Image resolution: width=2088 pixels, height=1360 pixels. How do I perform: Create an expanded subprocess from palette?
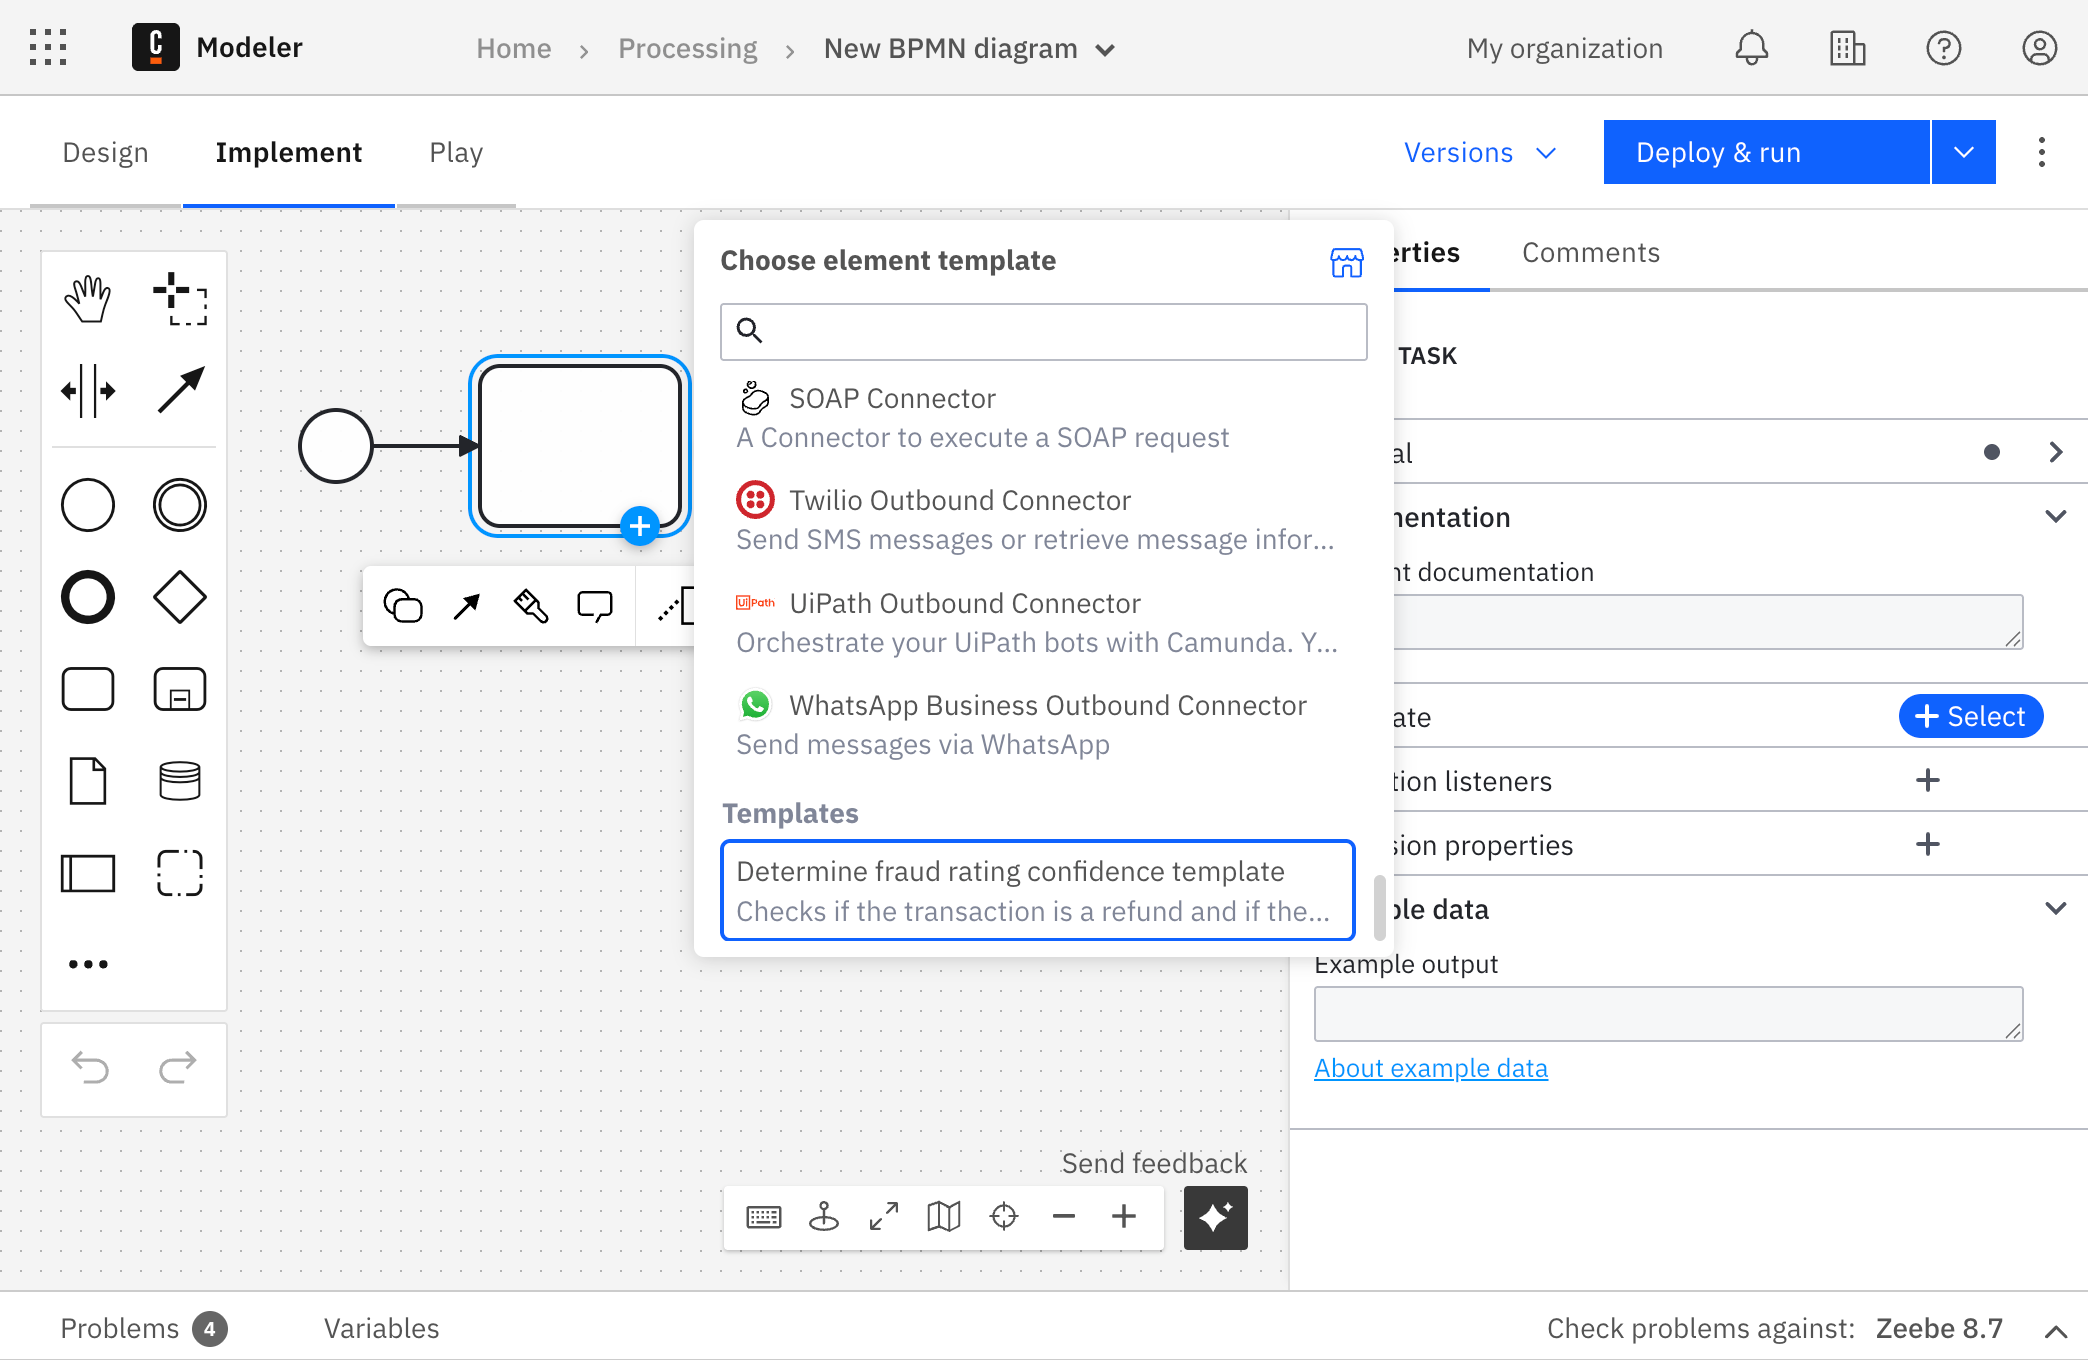pyautogui.click(x=180, y=689)
